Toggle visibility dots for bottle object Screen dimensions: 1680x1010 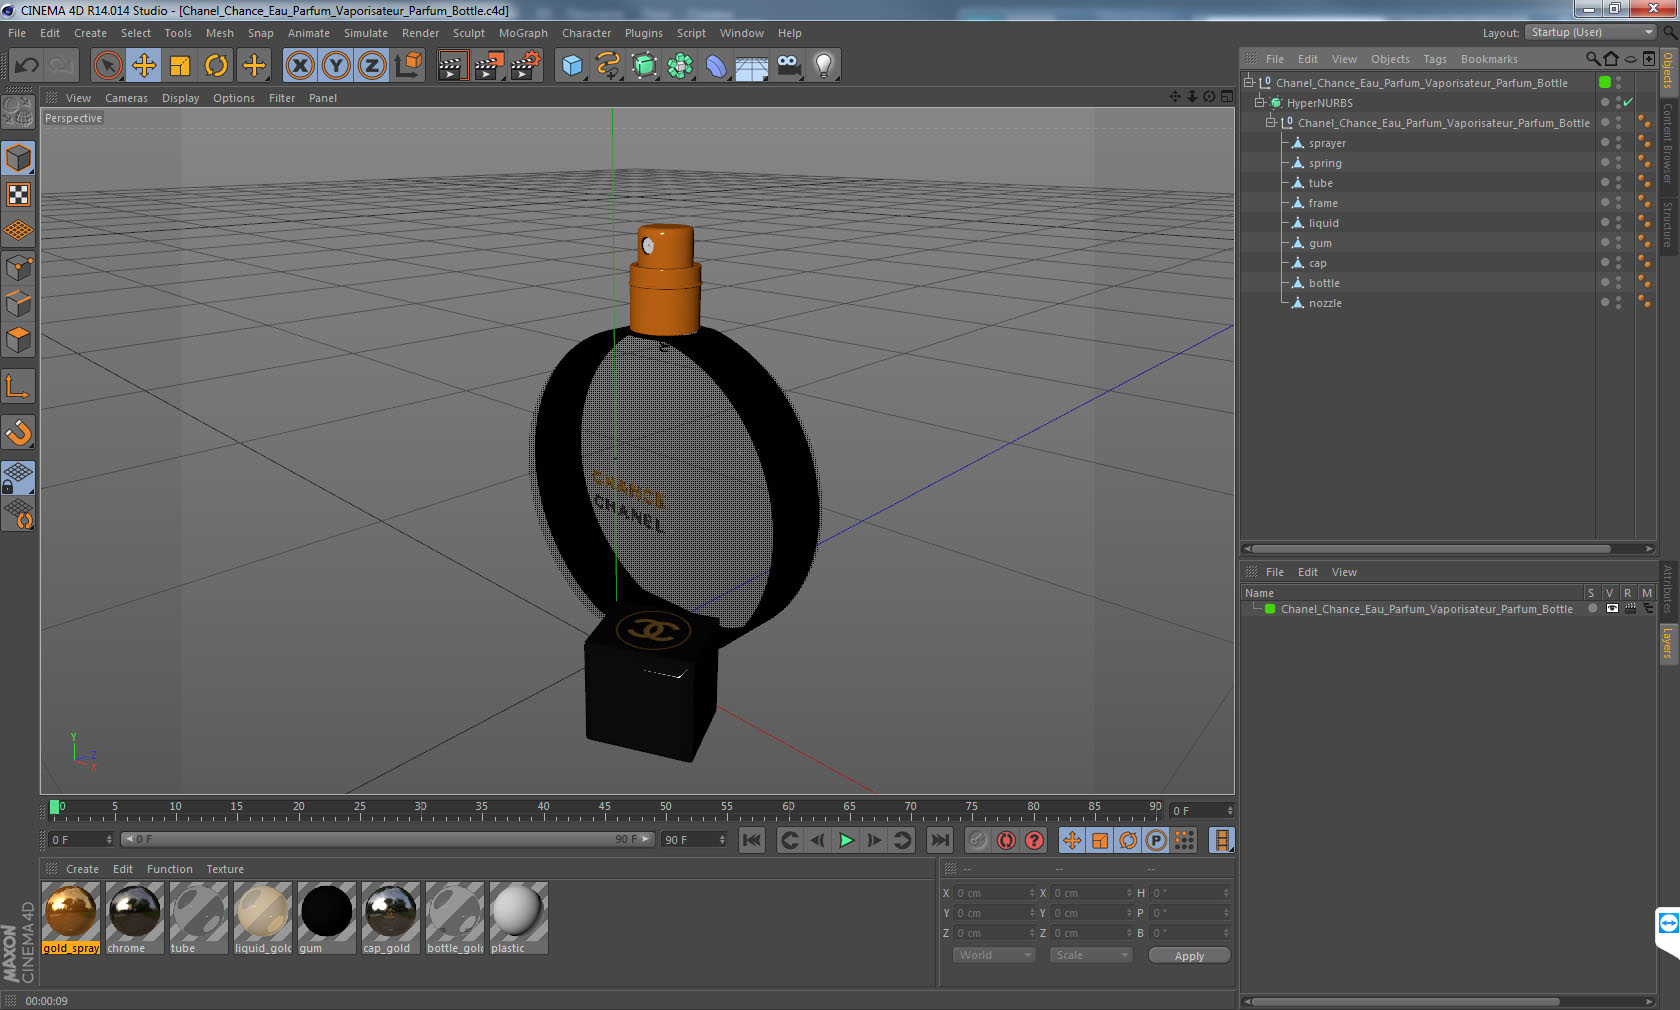point(1619,283)
